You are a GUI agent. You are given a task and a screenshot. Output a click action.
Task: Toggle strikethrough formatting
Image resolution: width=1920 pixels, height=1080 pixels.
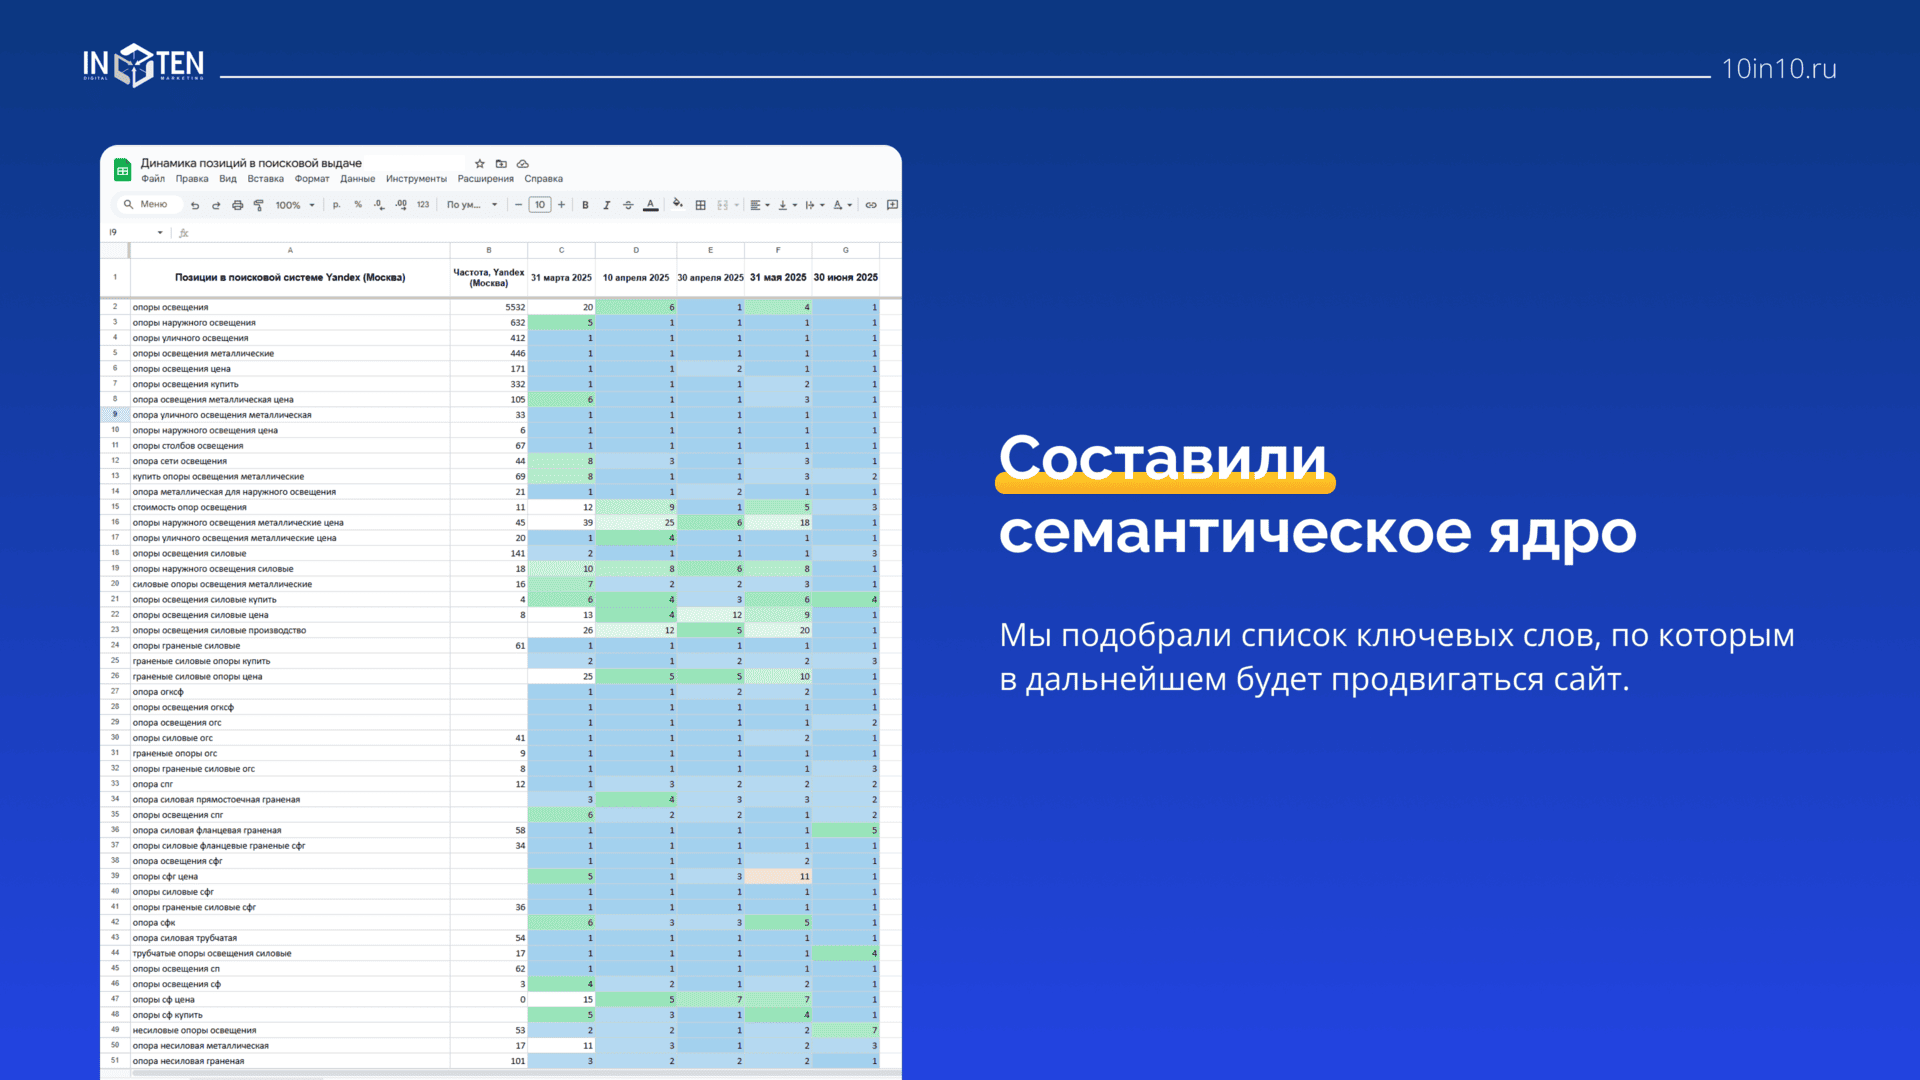tap(628, 205)
